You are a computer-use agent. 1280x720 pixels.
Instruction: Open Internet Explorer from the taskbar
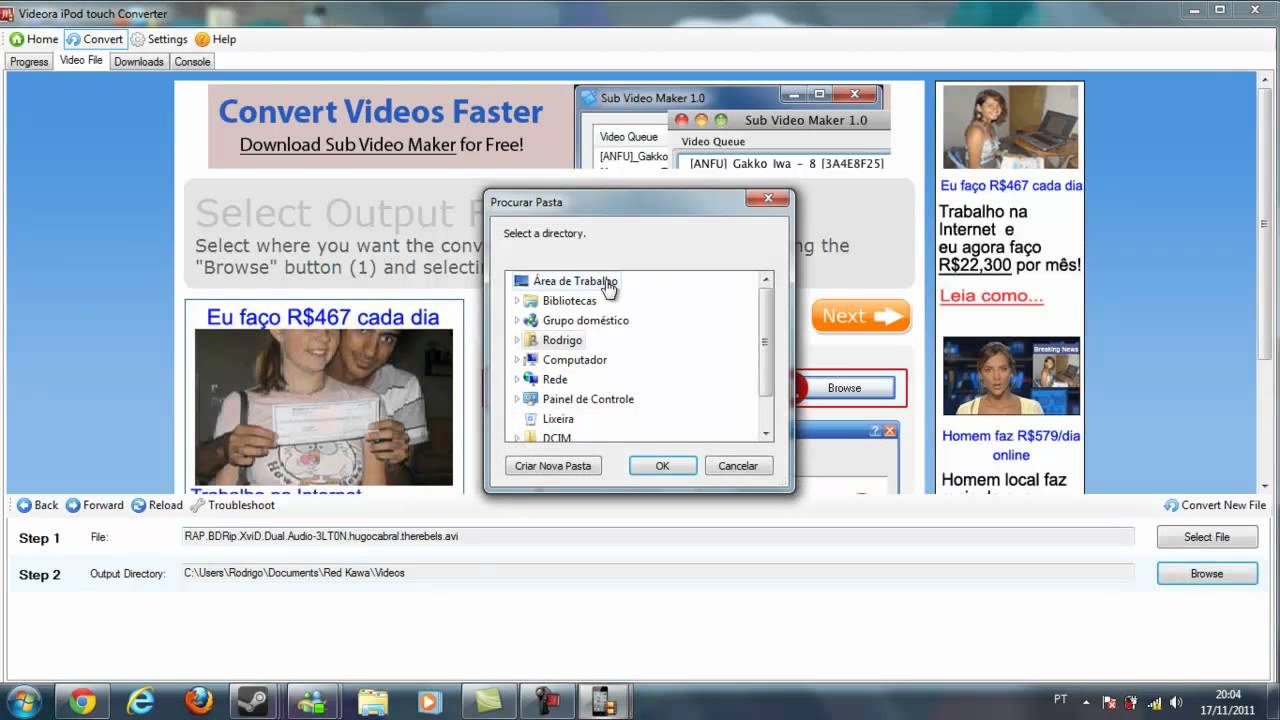coord(140,702)
